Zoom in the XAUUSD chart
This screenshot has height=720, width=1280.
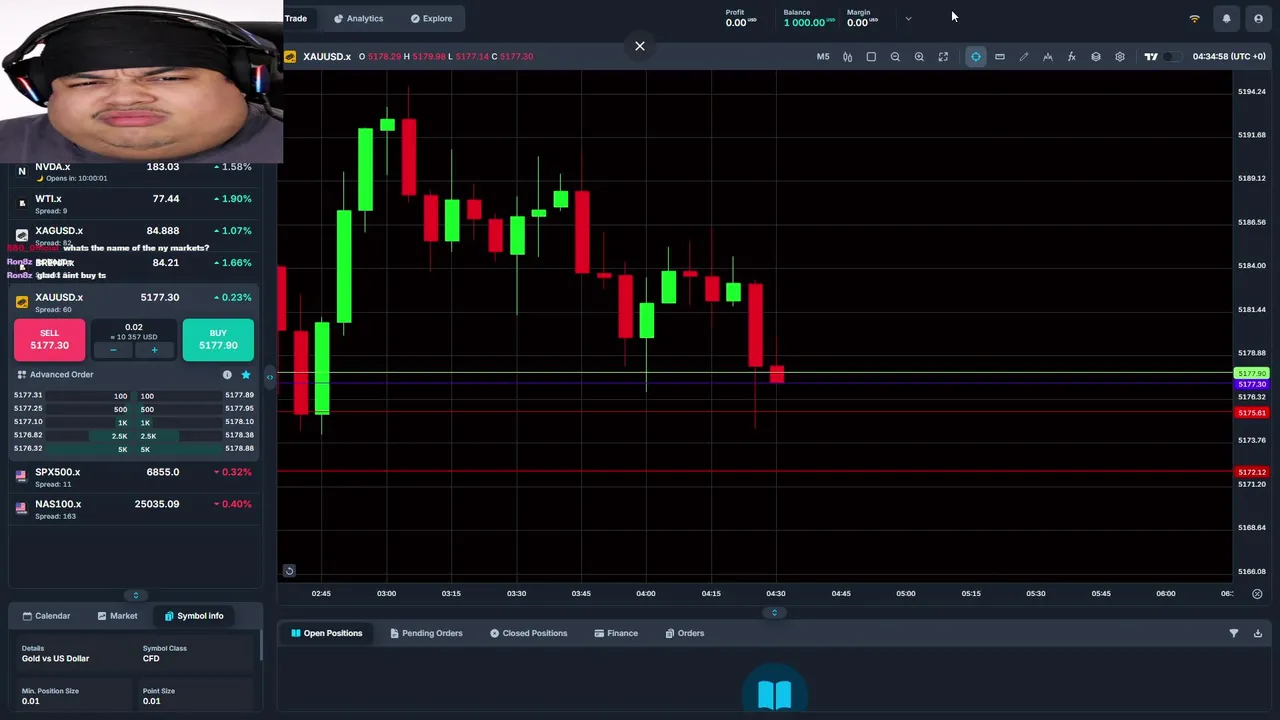pos(919,57)
